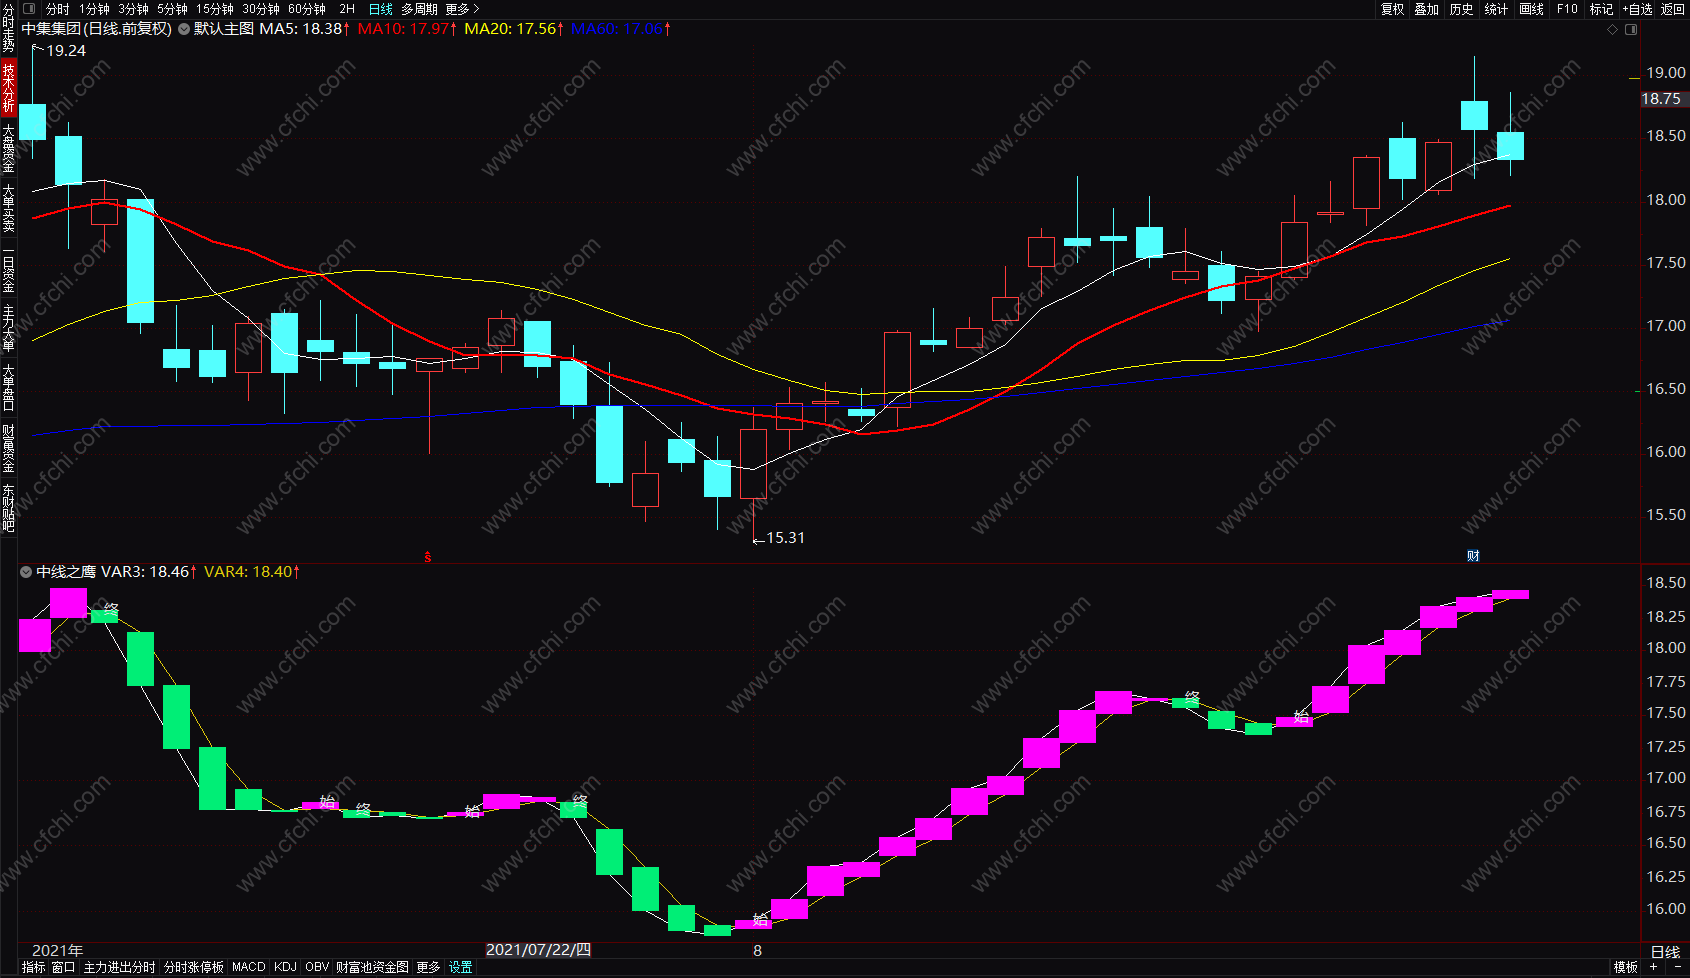Open the 统计 statistics button
1690x978 pixels.
click(x=1496, y=9)
